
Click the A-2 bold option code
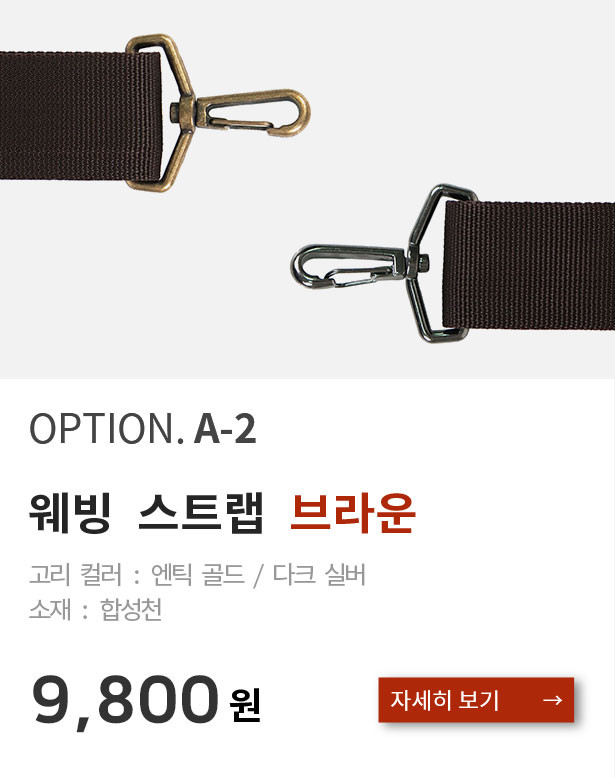tap(225, 429)
